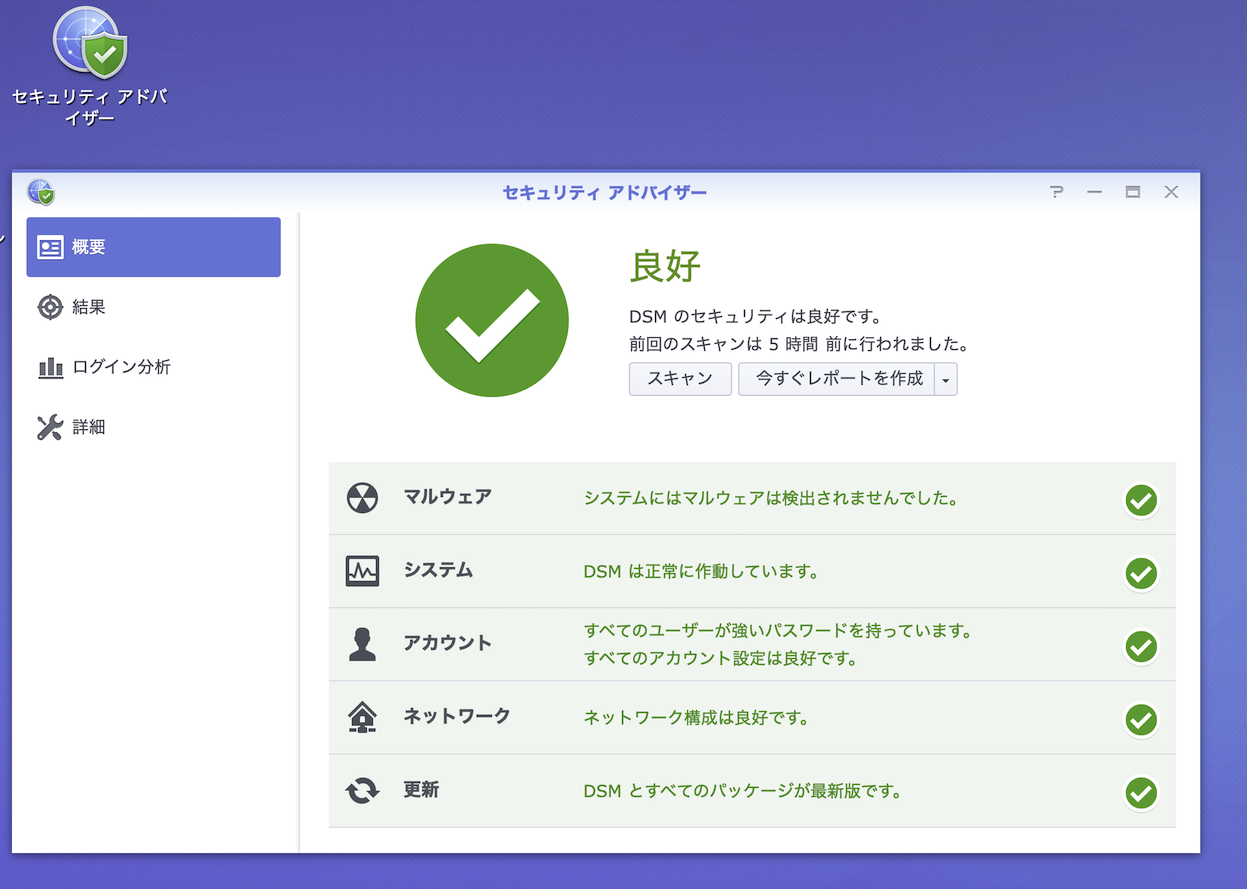1247x889 pixels.
Task: Expand the report button dropdown arrow
Action: coord(946,380)
